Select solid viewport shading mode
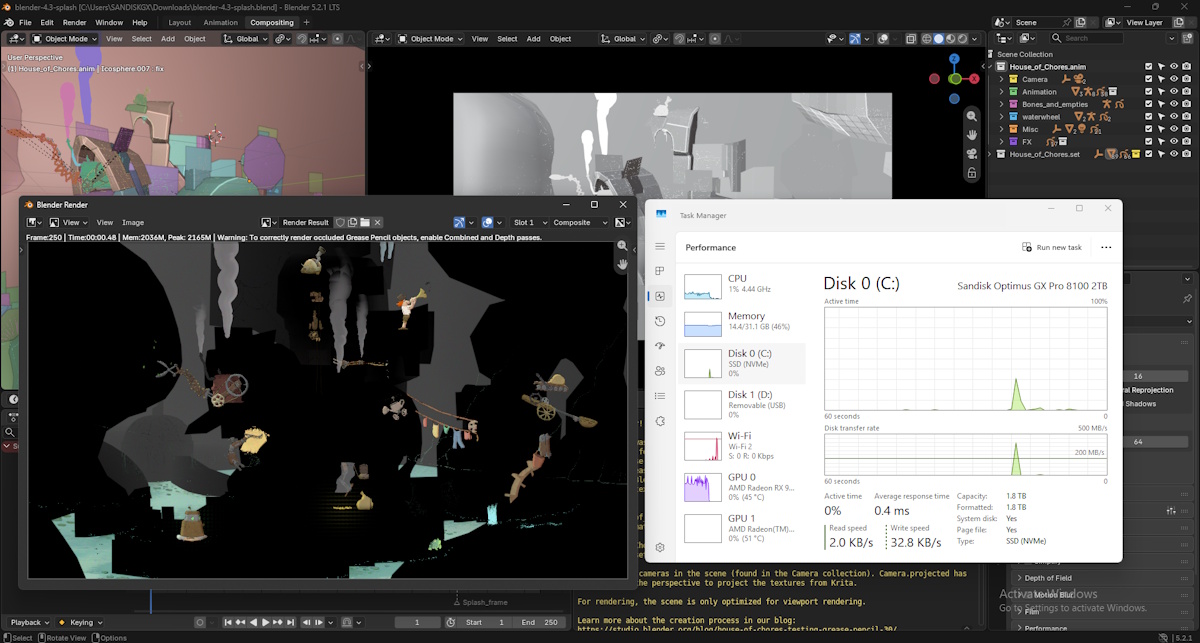The image size is (1200, 643). pyautogui.click(x=938, y=38)
